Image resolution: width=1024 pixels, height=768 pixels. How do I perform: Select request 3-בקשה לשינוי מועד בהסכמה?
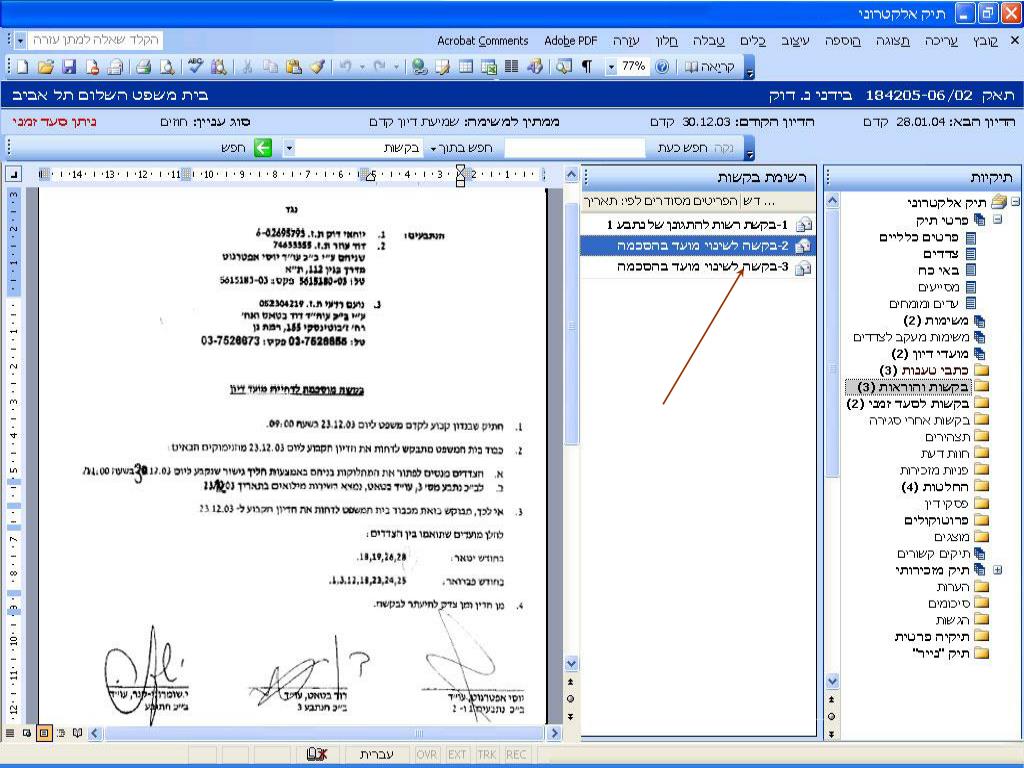(x=697, y=266)
